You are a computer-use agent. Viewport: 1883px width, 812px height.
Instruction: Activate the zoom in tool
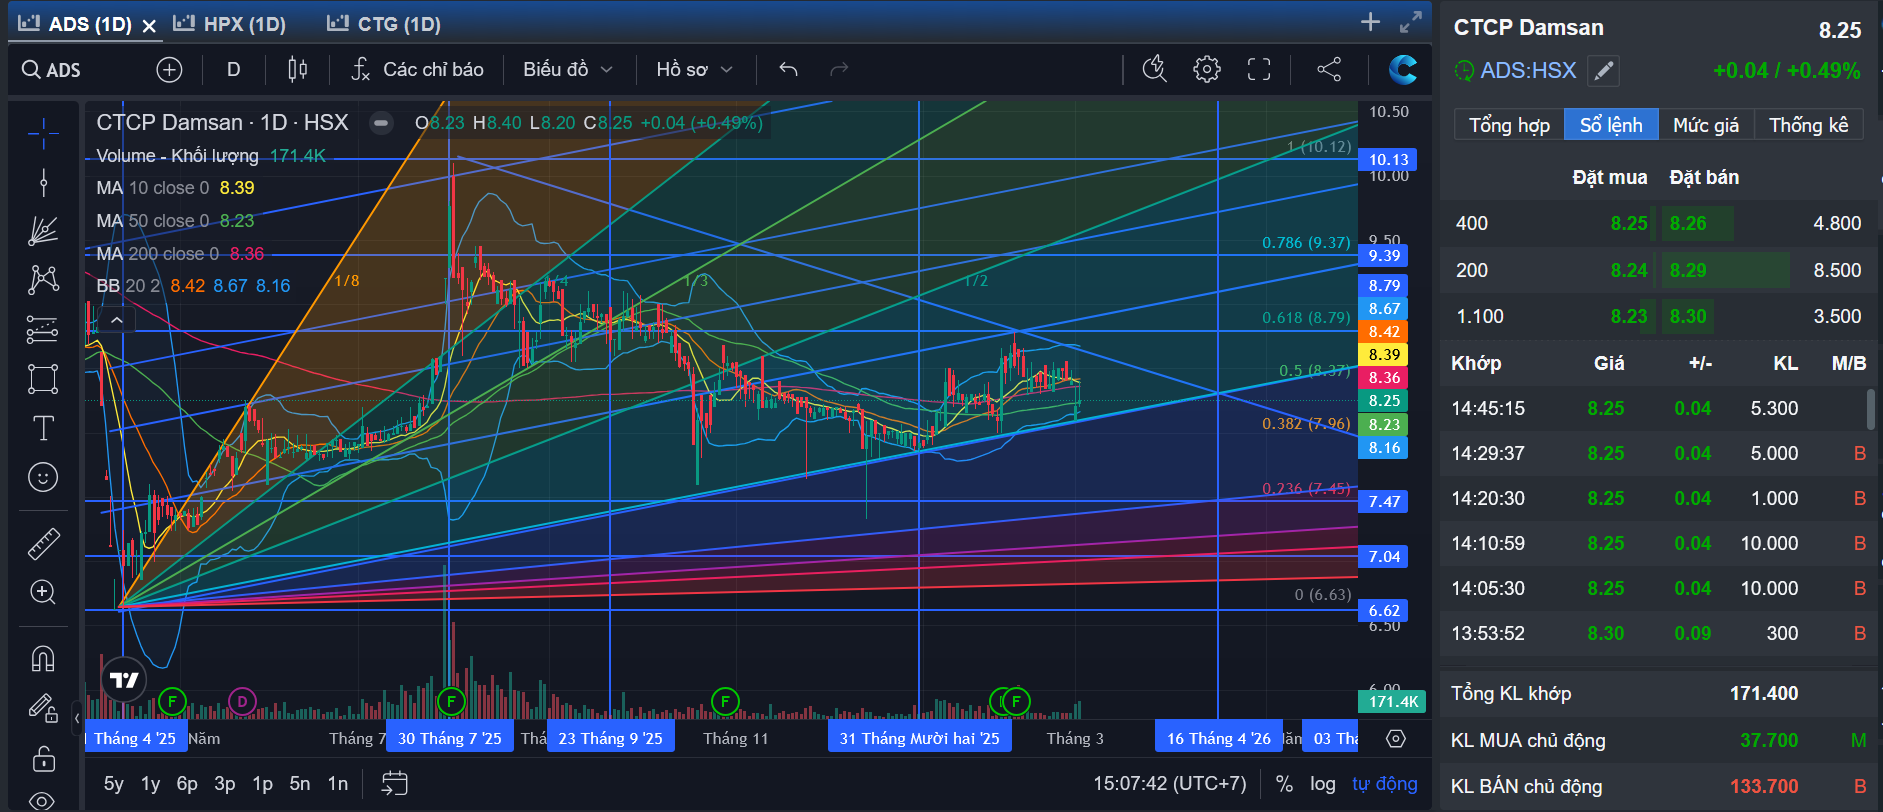[43, 592]
